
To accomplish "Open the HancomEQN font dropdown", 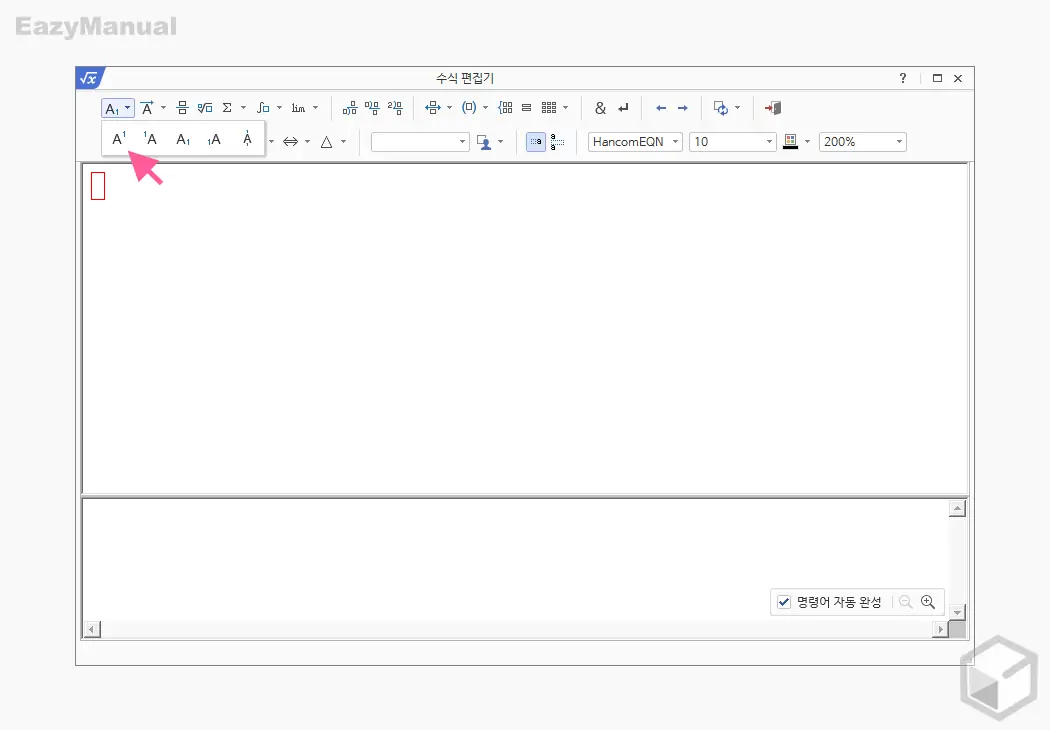I will point(635,142).
